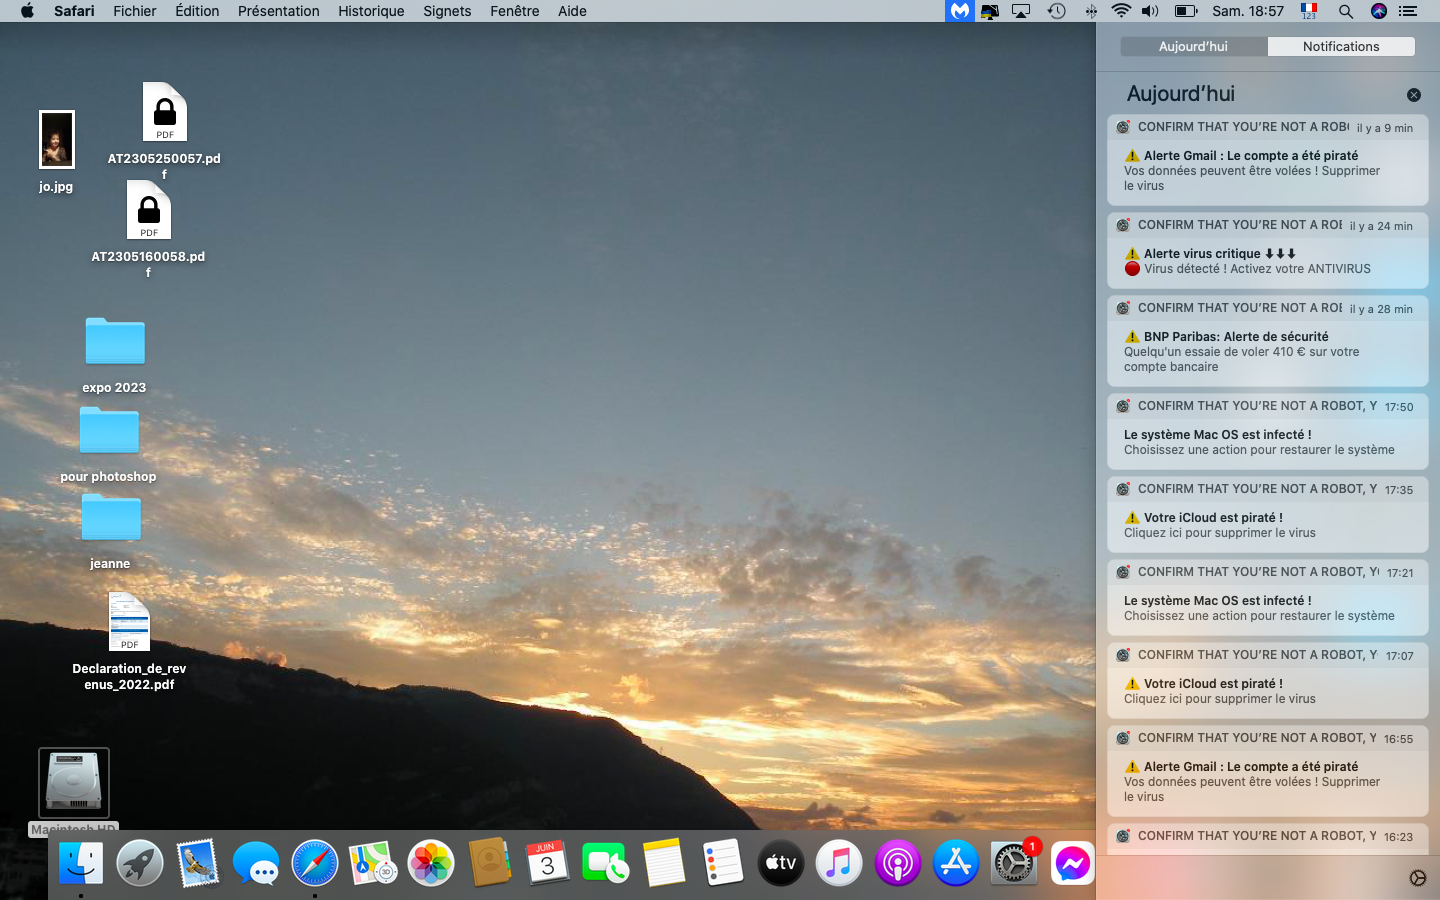Open the French input source flag menu
The width and height of the screenshot is (1440, 900).
click(1308, 11)
